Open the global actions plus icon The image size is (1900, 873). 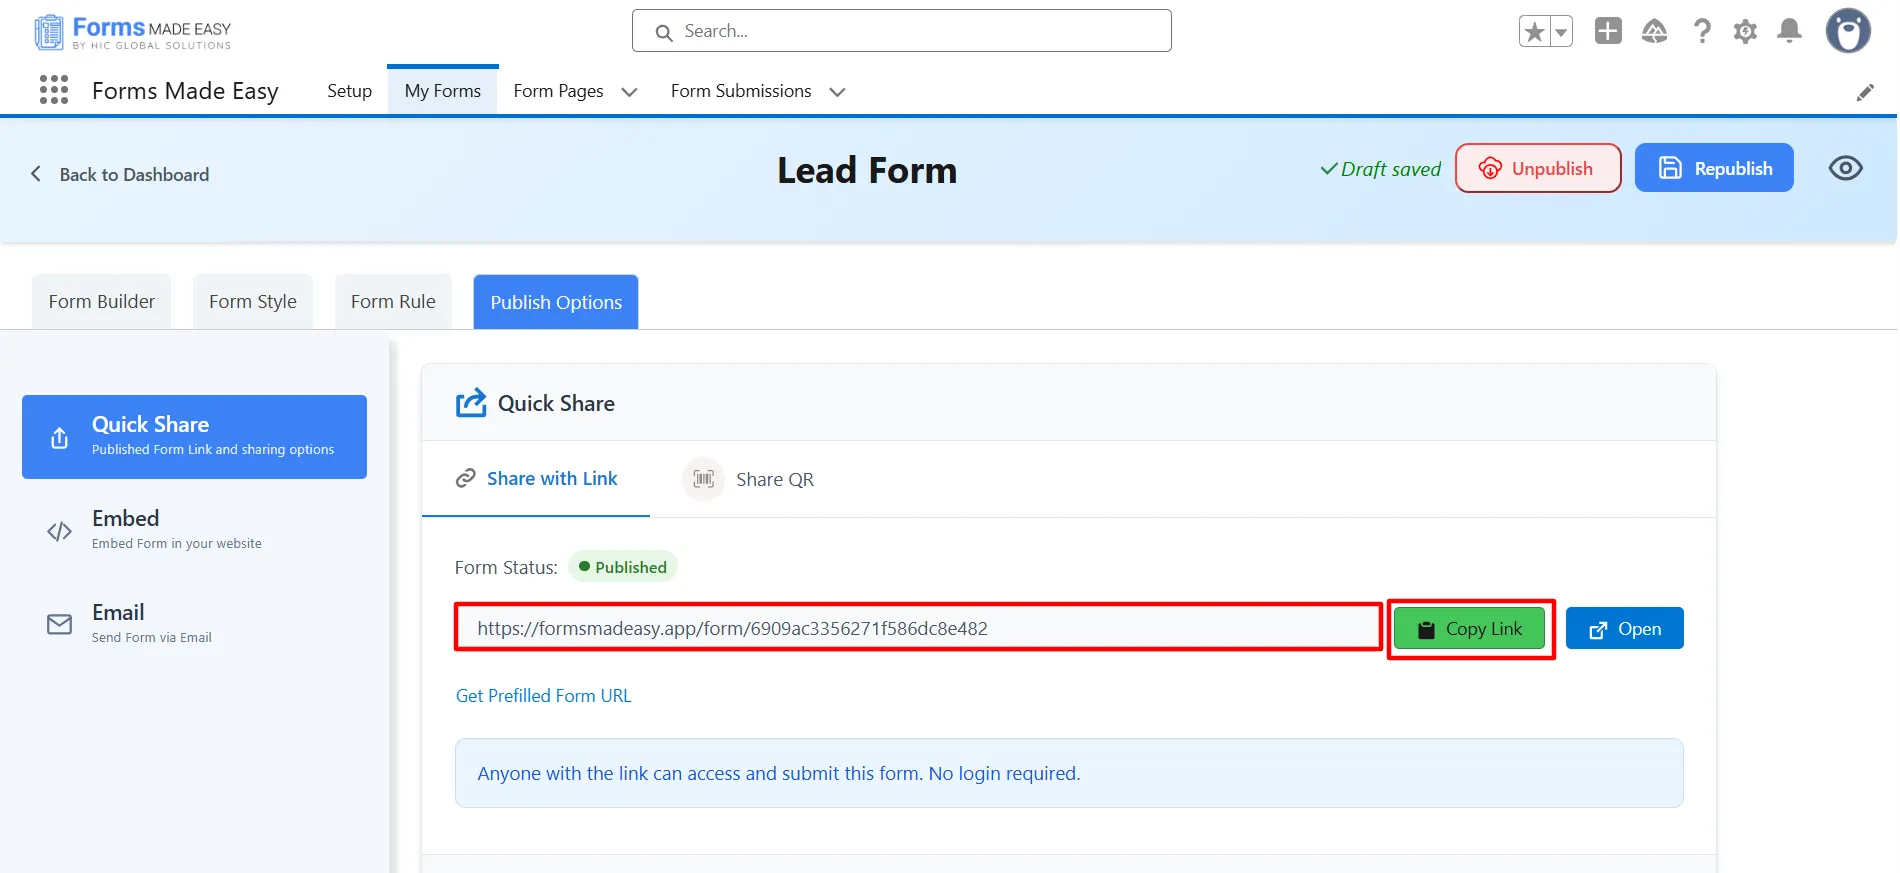(1608, 31)
